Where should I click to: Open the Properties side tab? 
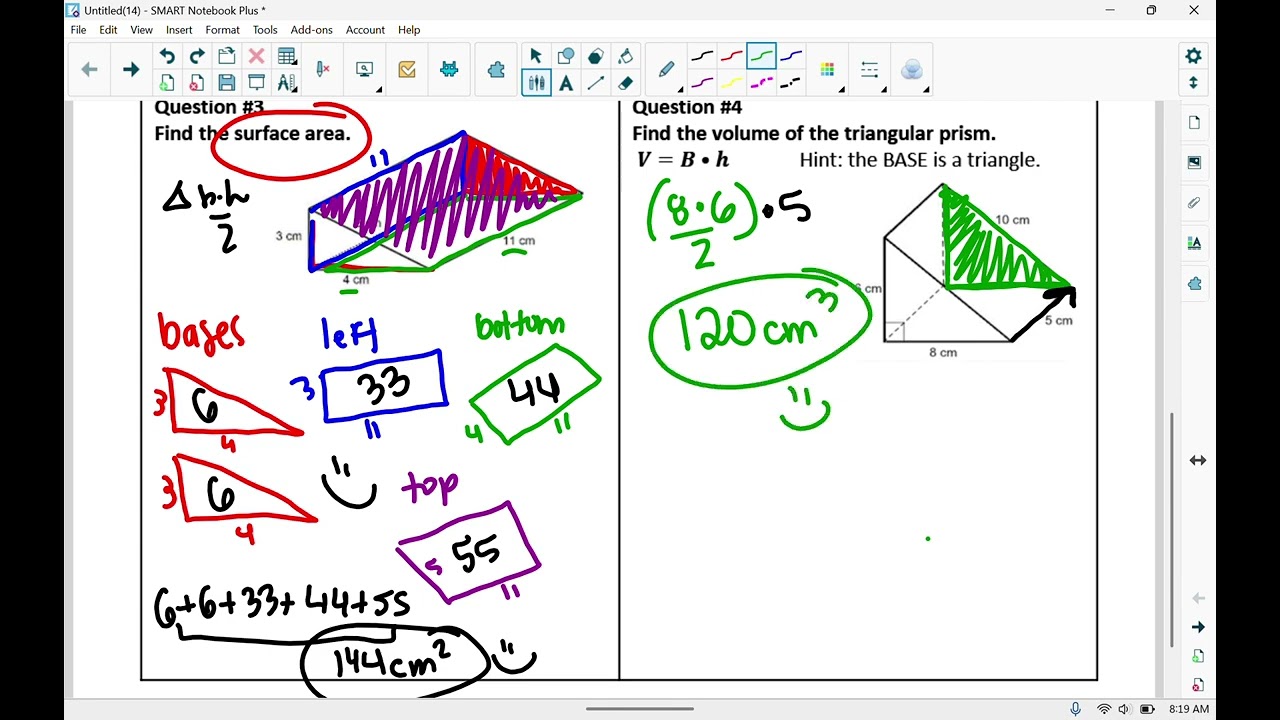pyautogui.click(x=1195, y=242)
